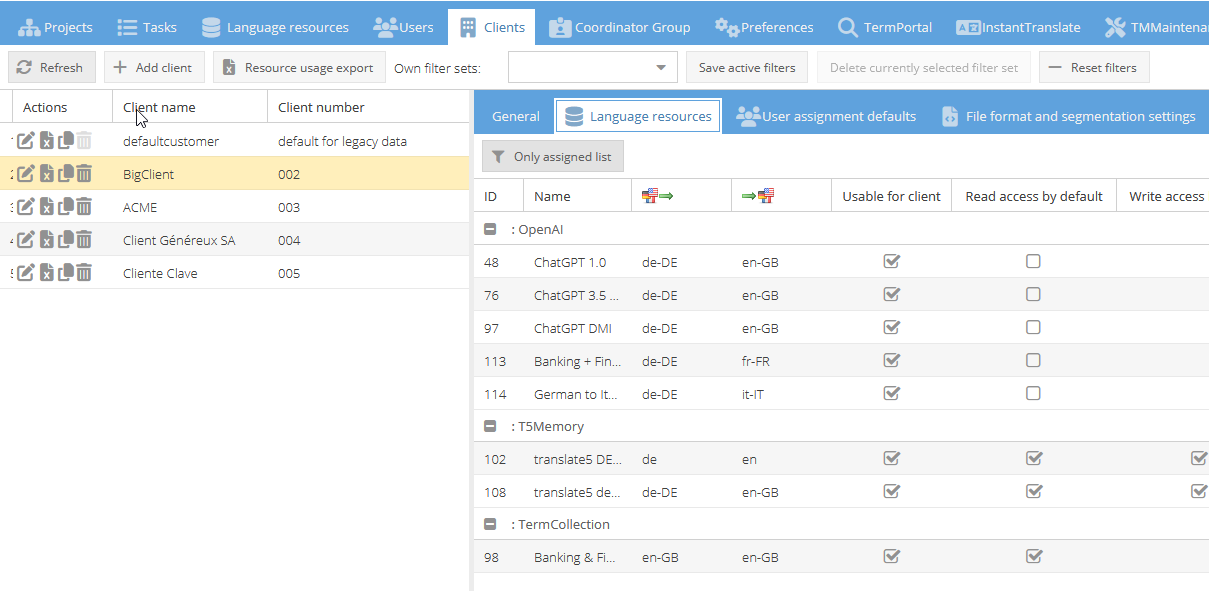Click Save active filters
The height and width of the screenshot is (591, 1209).
(x=747, y=68)
